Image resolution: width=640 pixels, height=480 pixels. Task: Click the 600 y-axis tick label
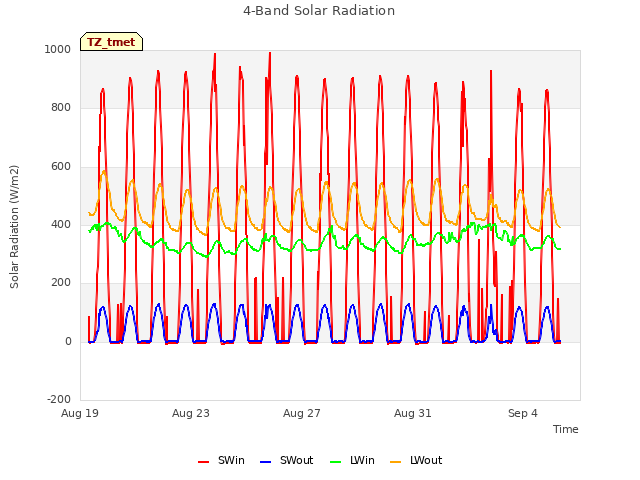pos(61,167)
